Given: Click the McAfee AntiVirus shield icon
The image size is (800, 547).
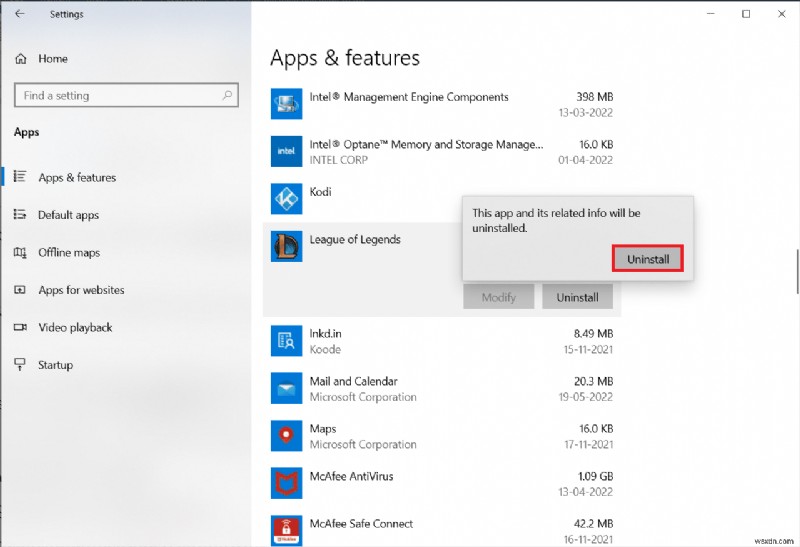Looking at the screenshot, I should (x=286, y=483).
